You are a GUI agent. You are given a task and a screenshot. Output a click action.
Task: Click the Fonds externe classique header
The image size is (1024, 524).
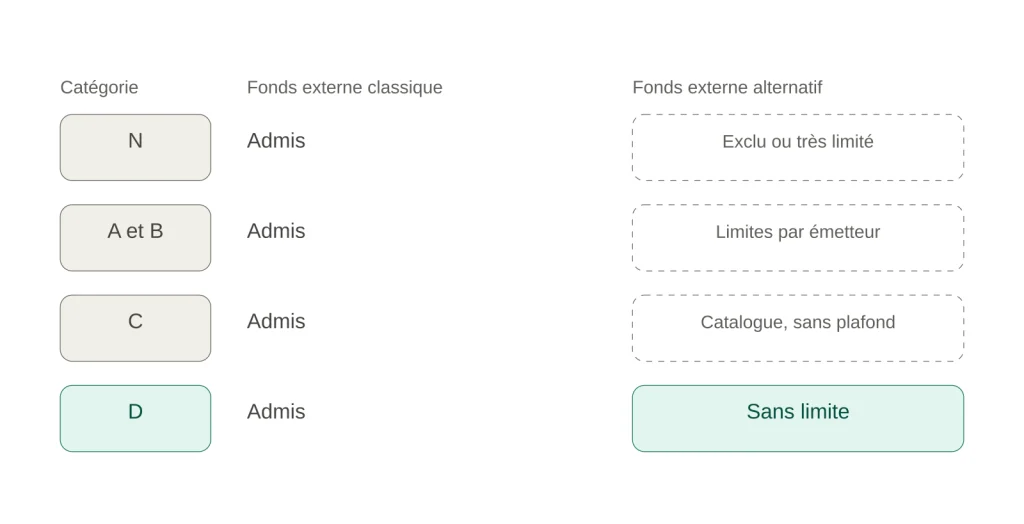345,88
